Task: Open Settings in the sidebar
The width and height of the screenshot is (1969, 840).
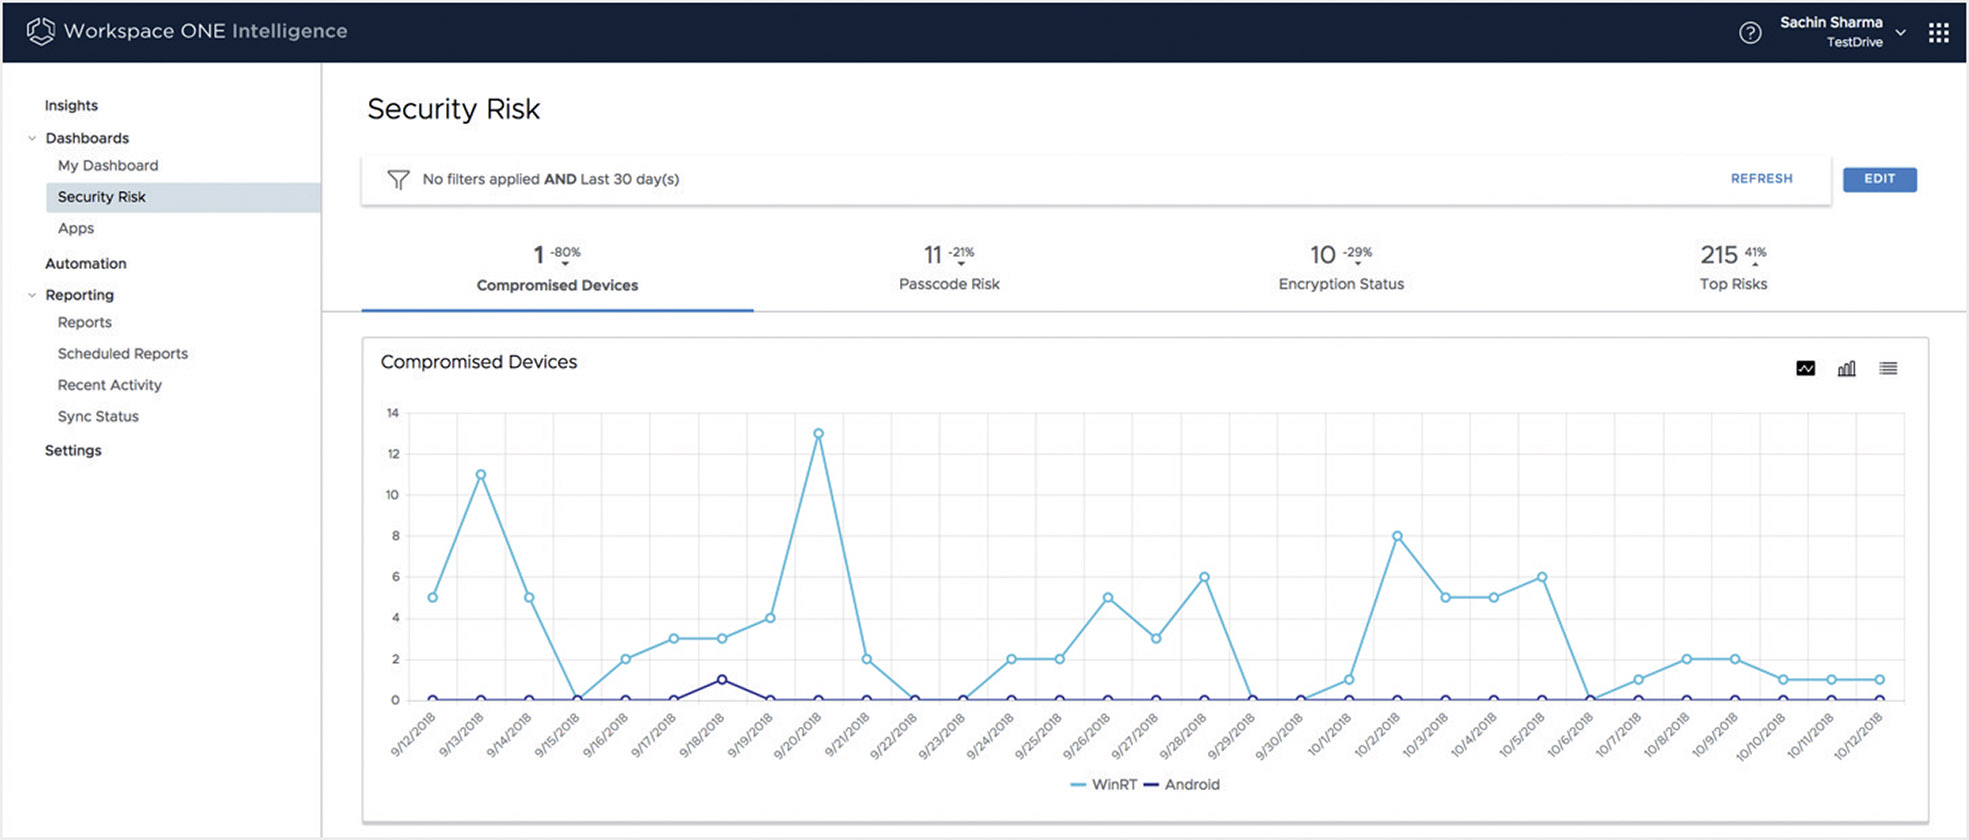Action: pyautogui.click(x=73, y=450)
